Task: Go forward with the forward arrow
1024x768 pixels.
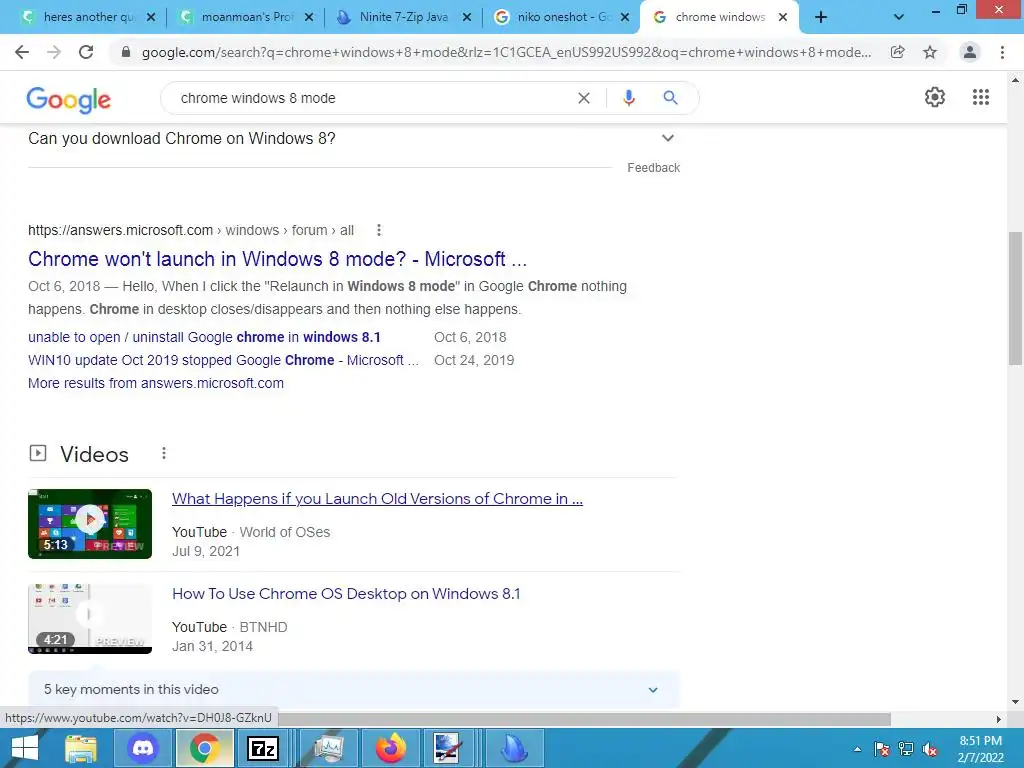Action: [x=54, y=52]
